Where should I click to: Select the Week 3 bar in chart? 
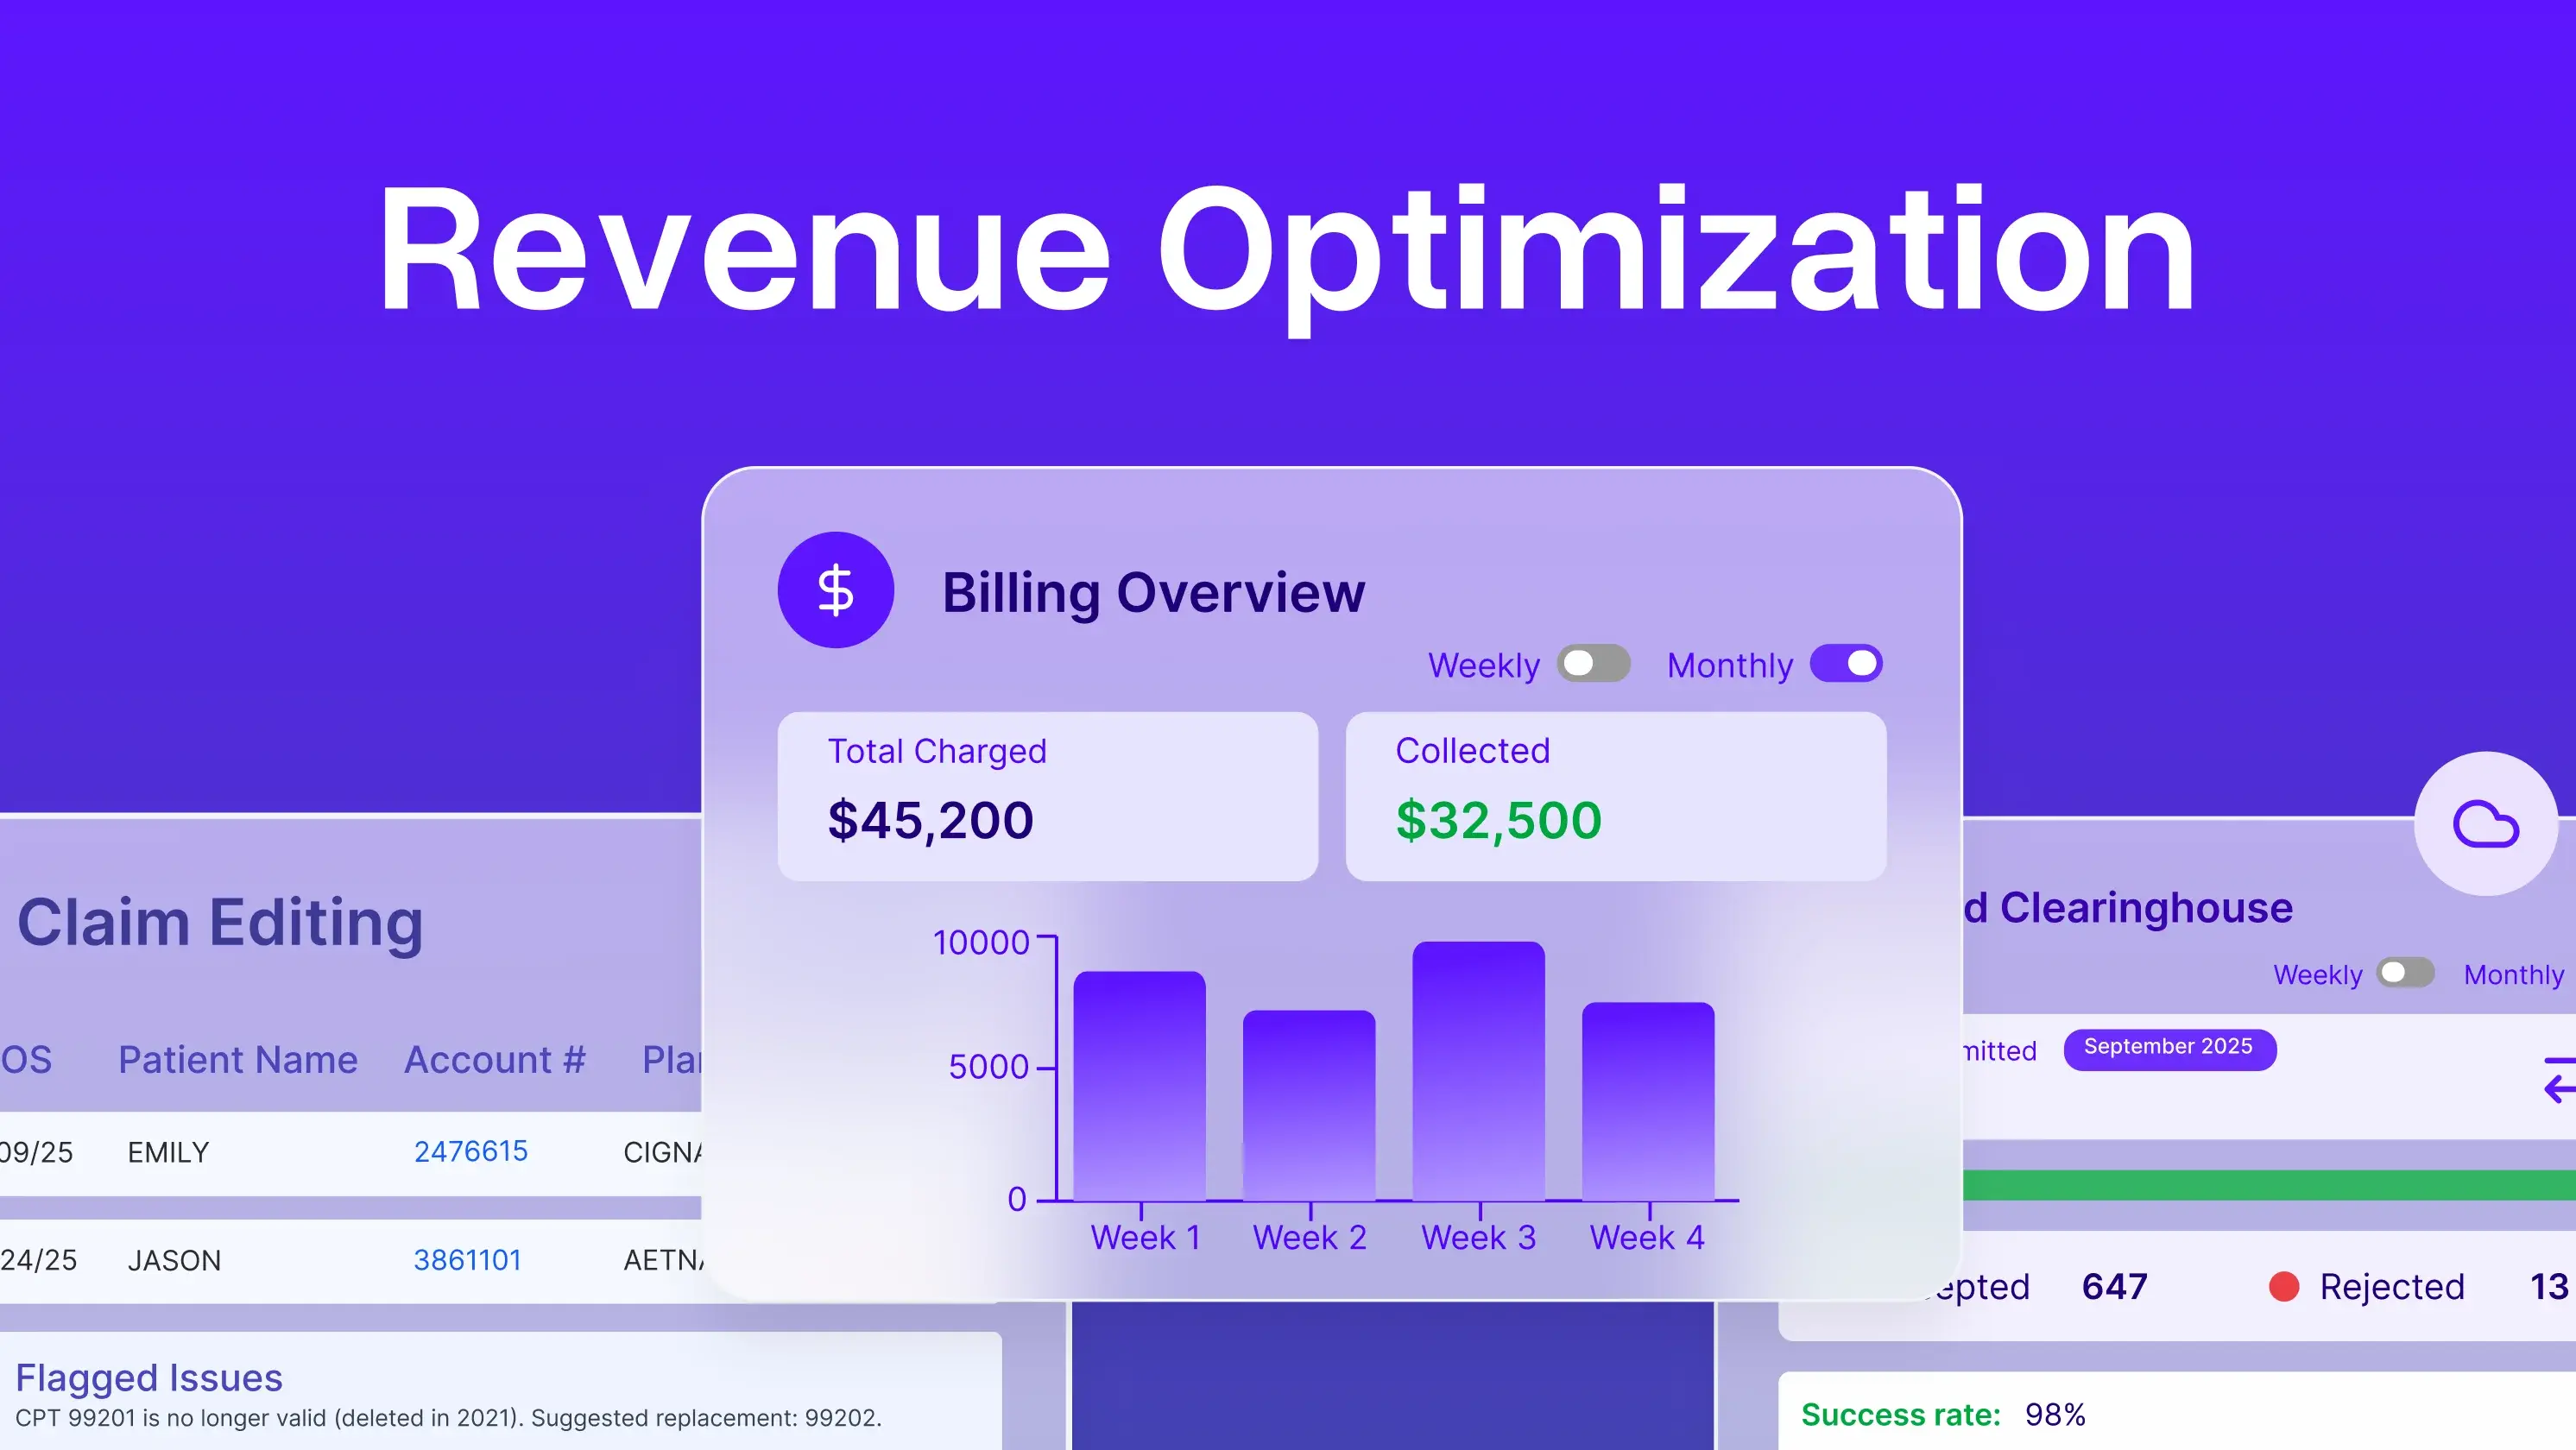point(1477,1072)
